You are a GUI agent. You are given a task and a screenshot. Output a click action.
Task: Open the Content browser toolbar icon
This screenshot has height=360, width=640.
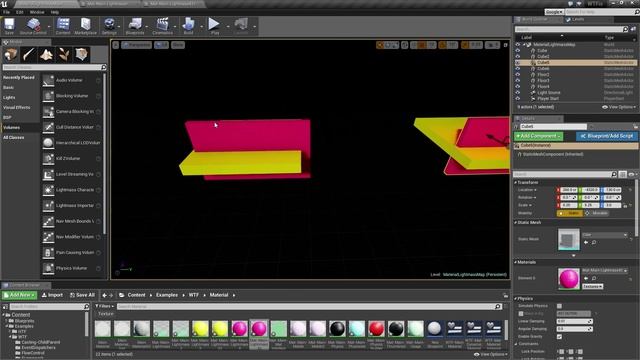coord(63,26)
